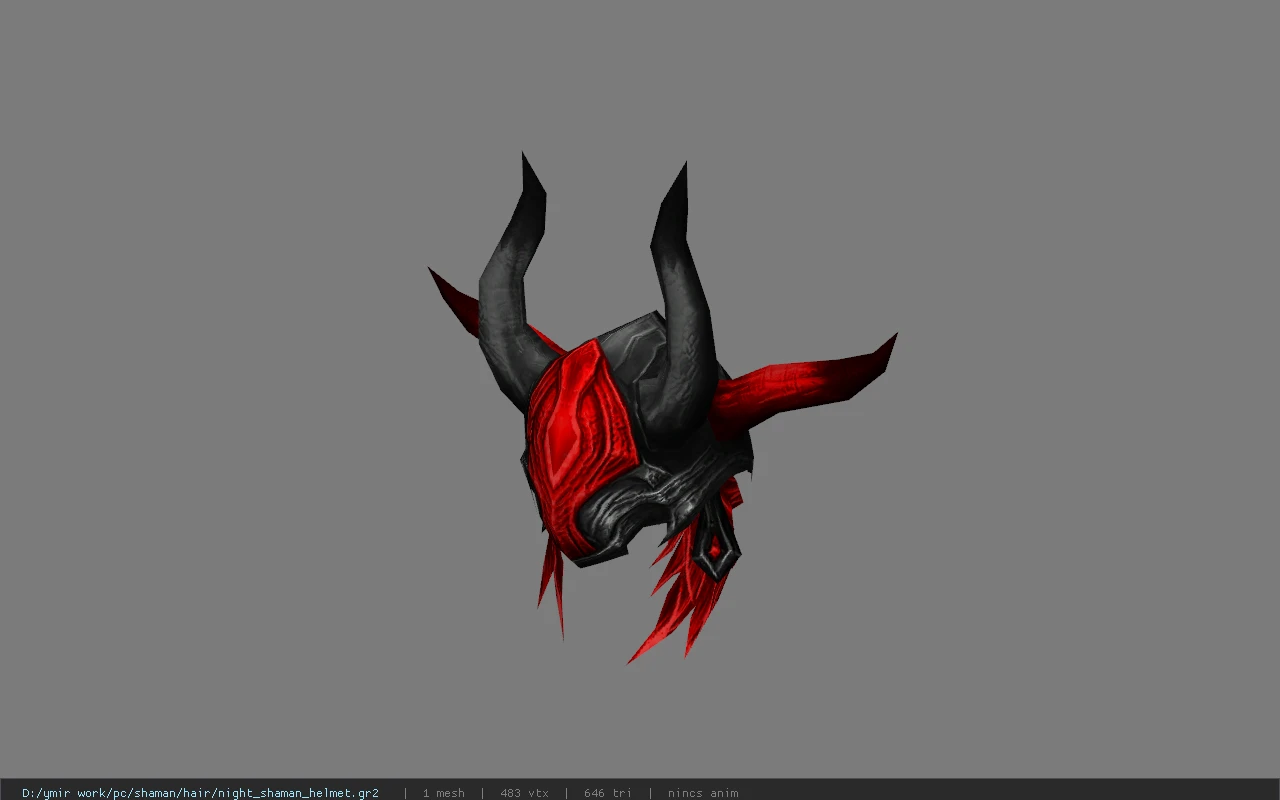1280x800 pixels.
Task: Click the '1 mesh' status entry
Action: (x=443, y=792)
